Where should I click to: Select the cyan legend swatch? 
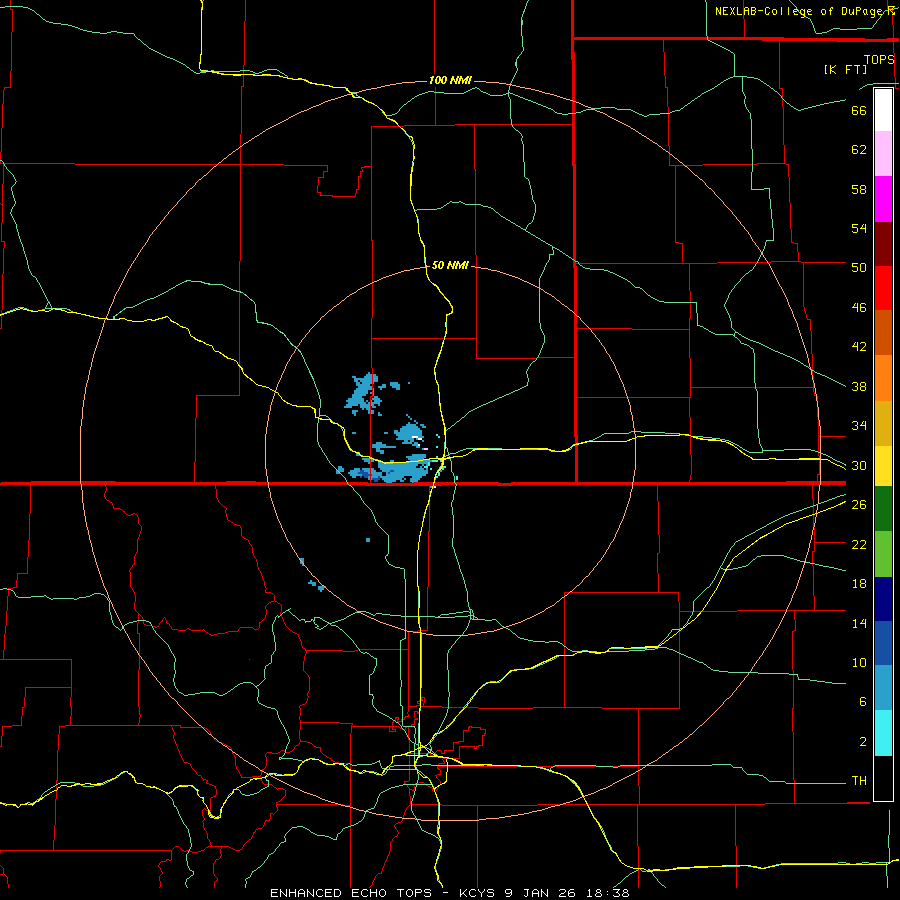tap(883, 733)
